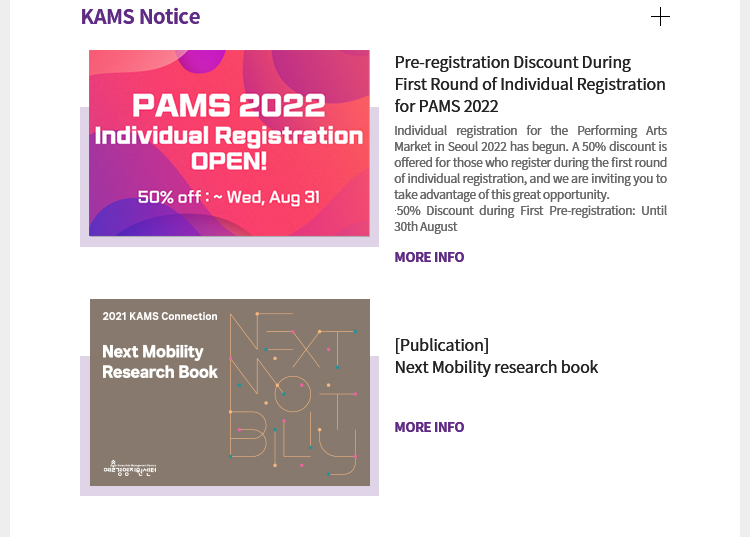Click MORE INFO under the Publication entry

click(429, 427)
